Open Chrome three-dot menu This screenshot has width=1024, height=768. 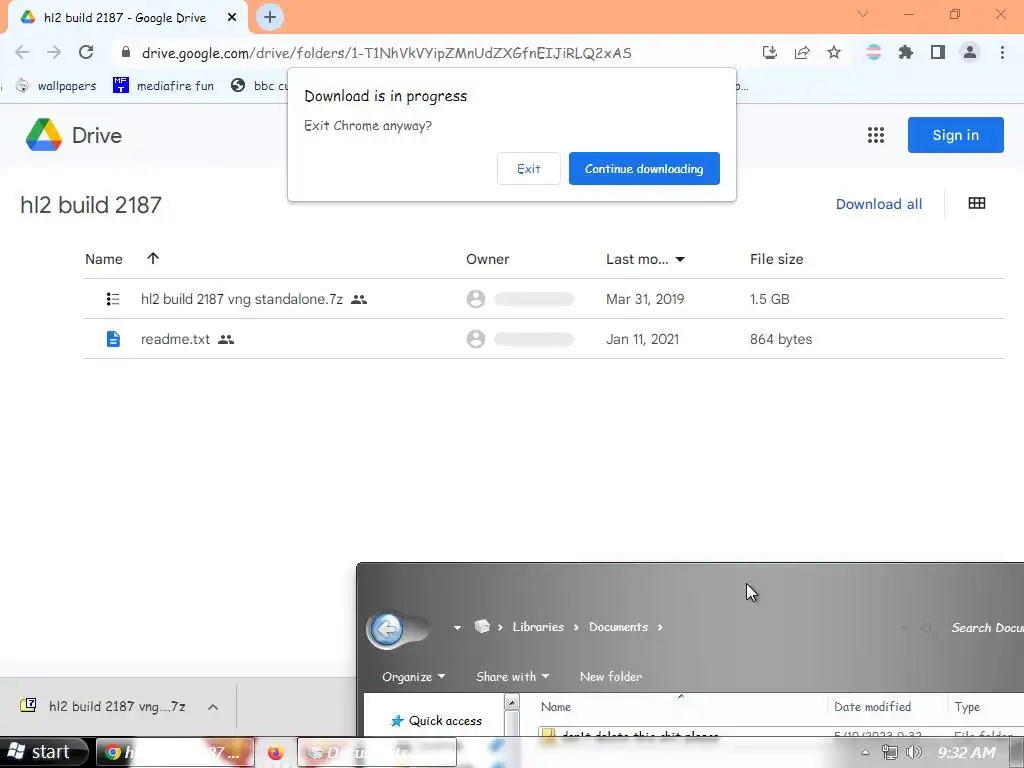[x=1002, y=52]
